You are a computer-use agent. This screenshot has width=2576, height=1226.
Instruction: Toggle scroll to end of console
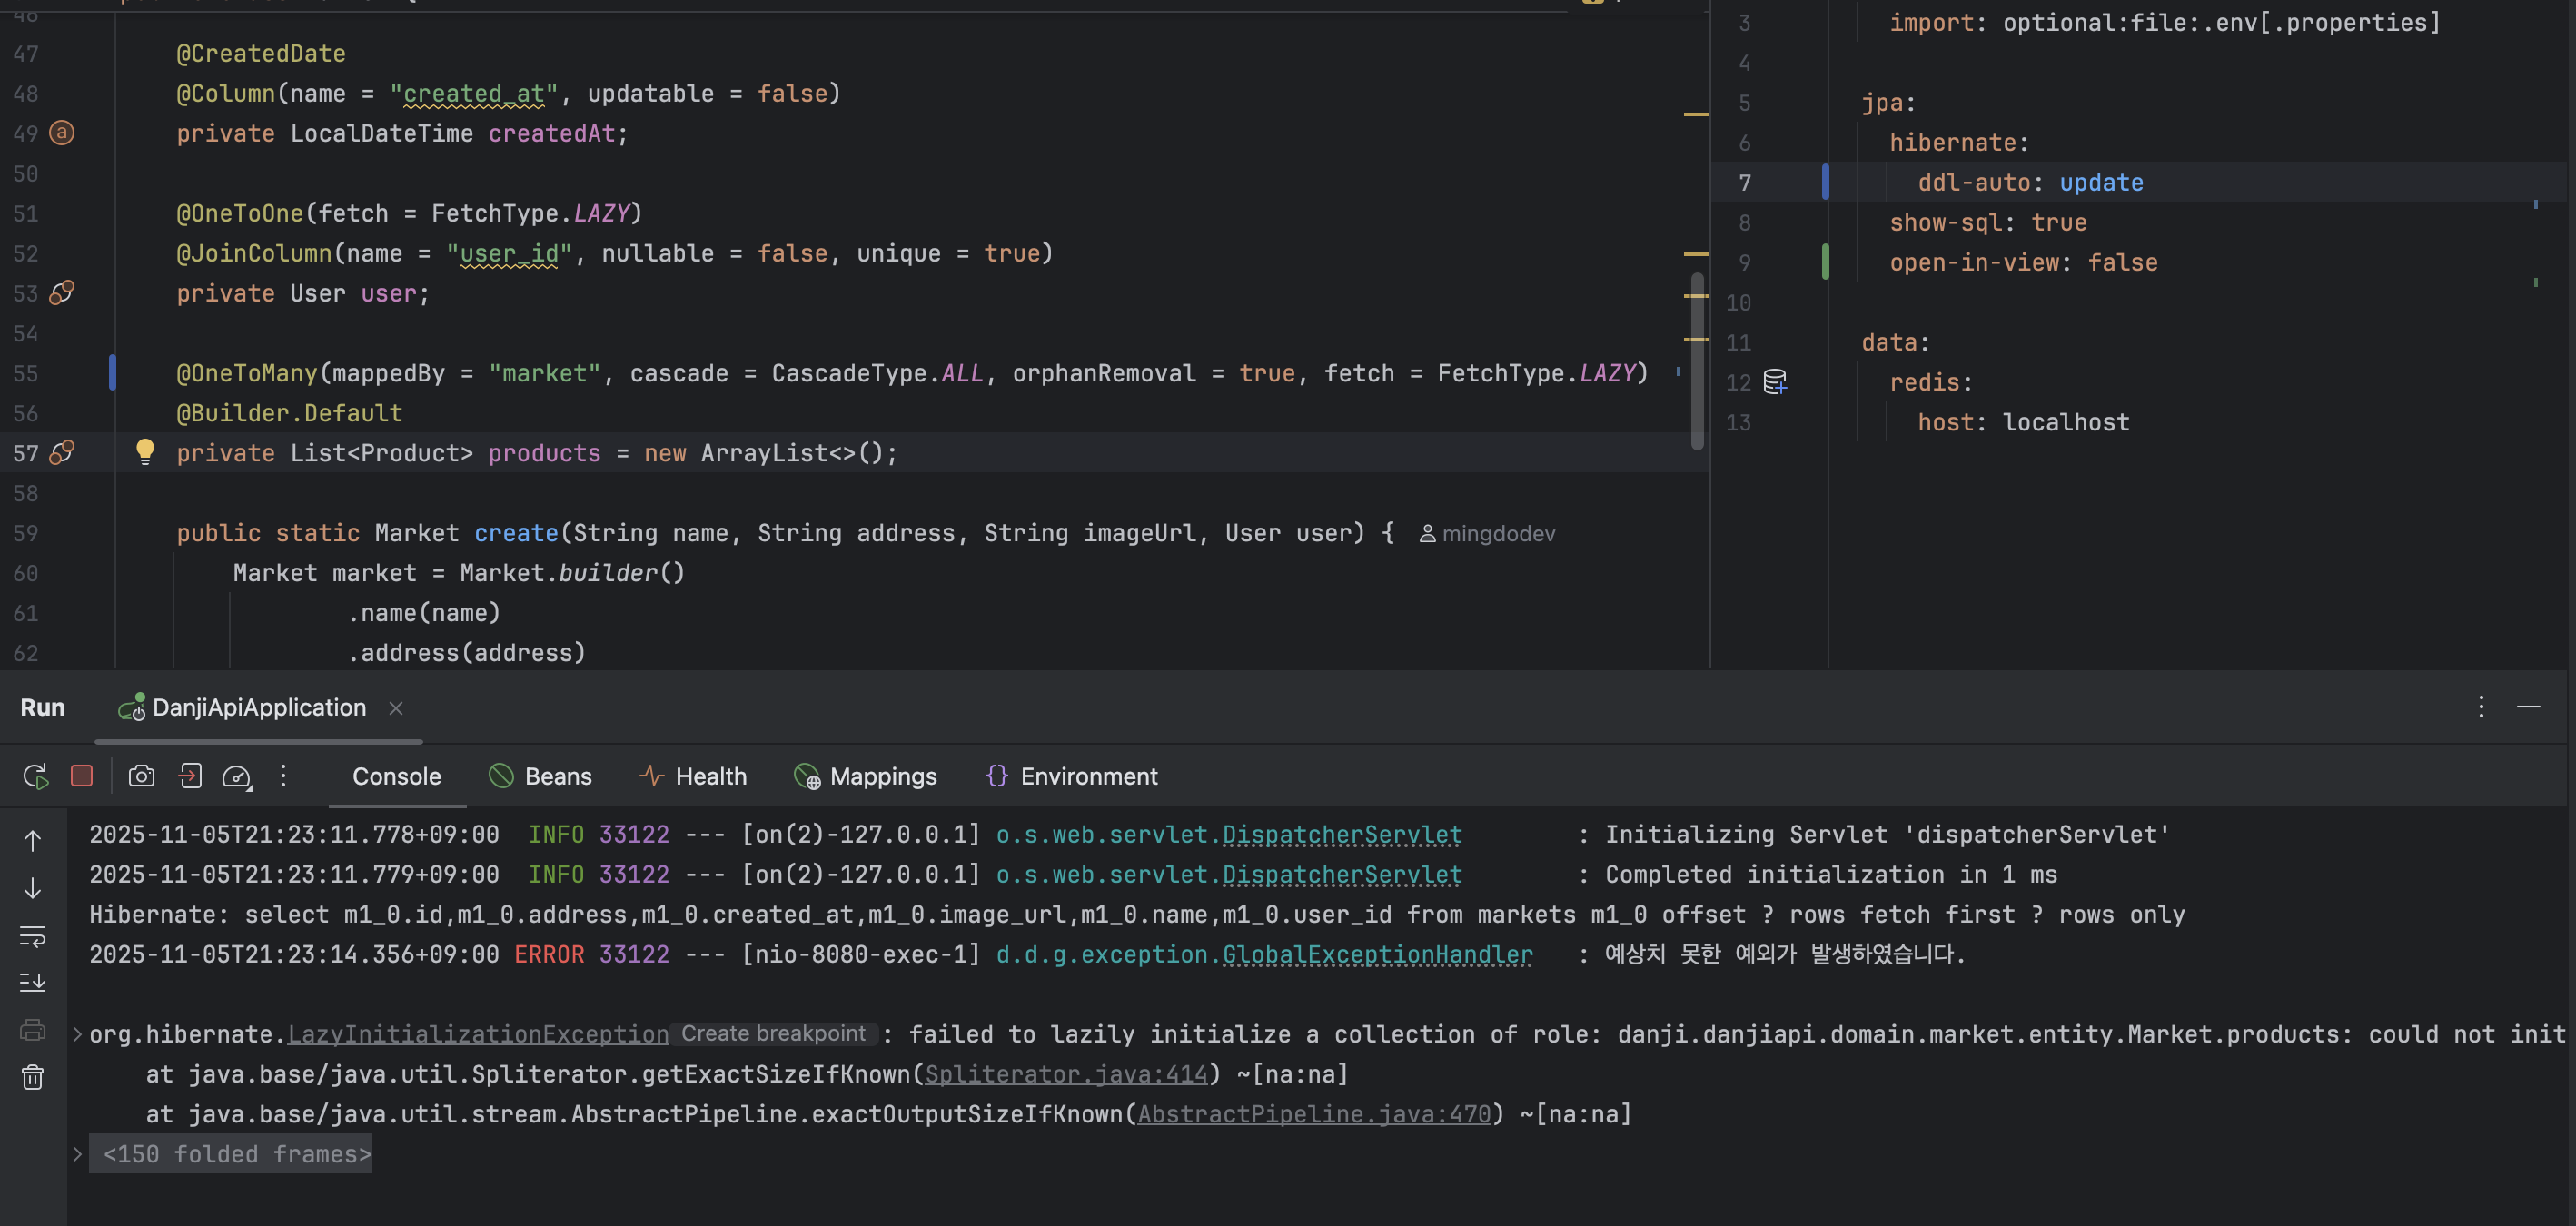click(33, 983)
